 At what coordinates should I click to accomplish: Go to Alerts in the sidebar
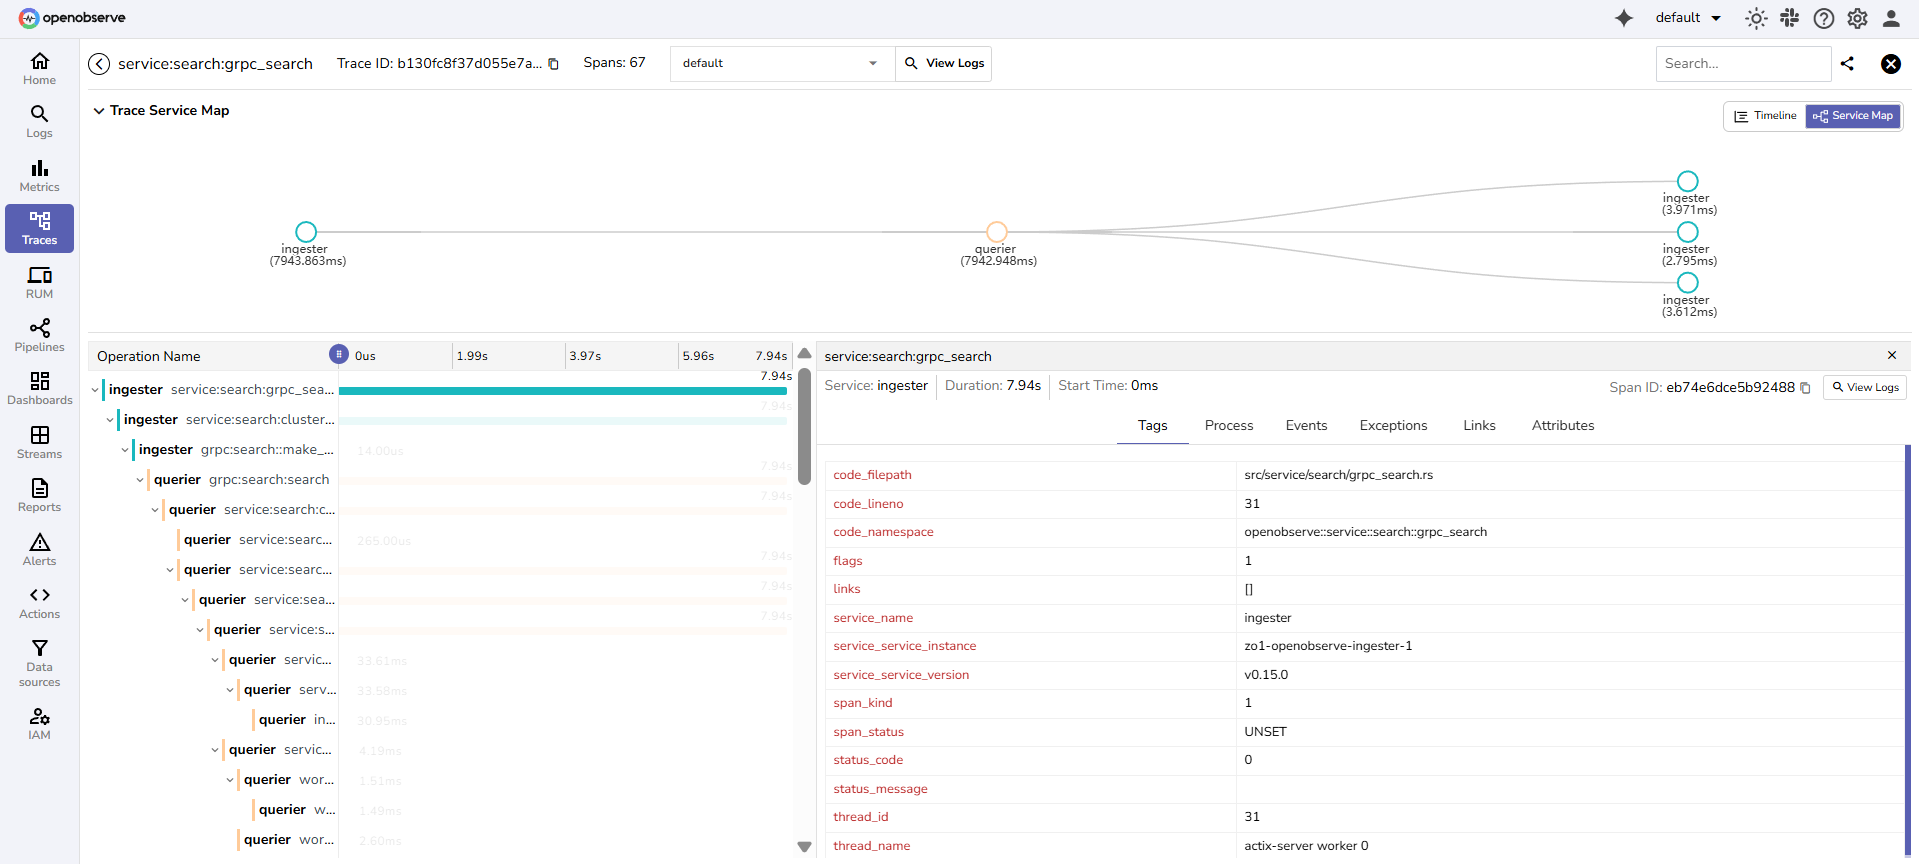(39, 549)
